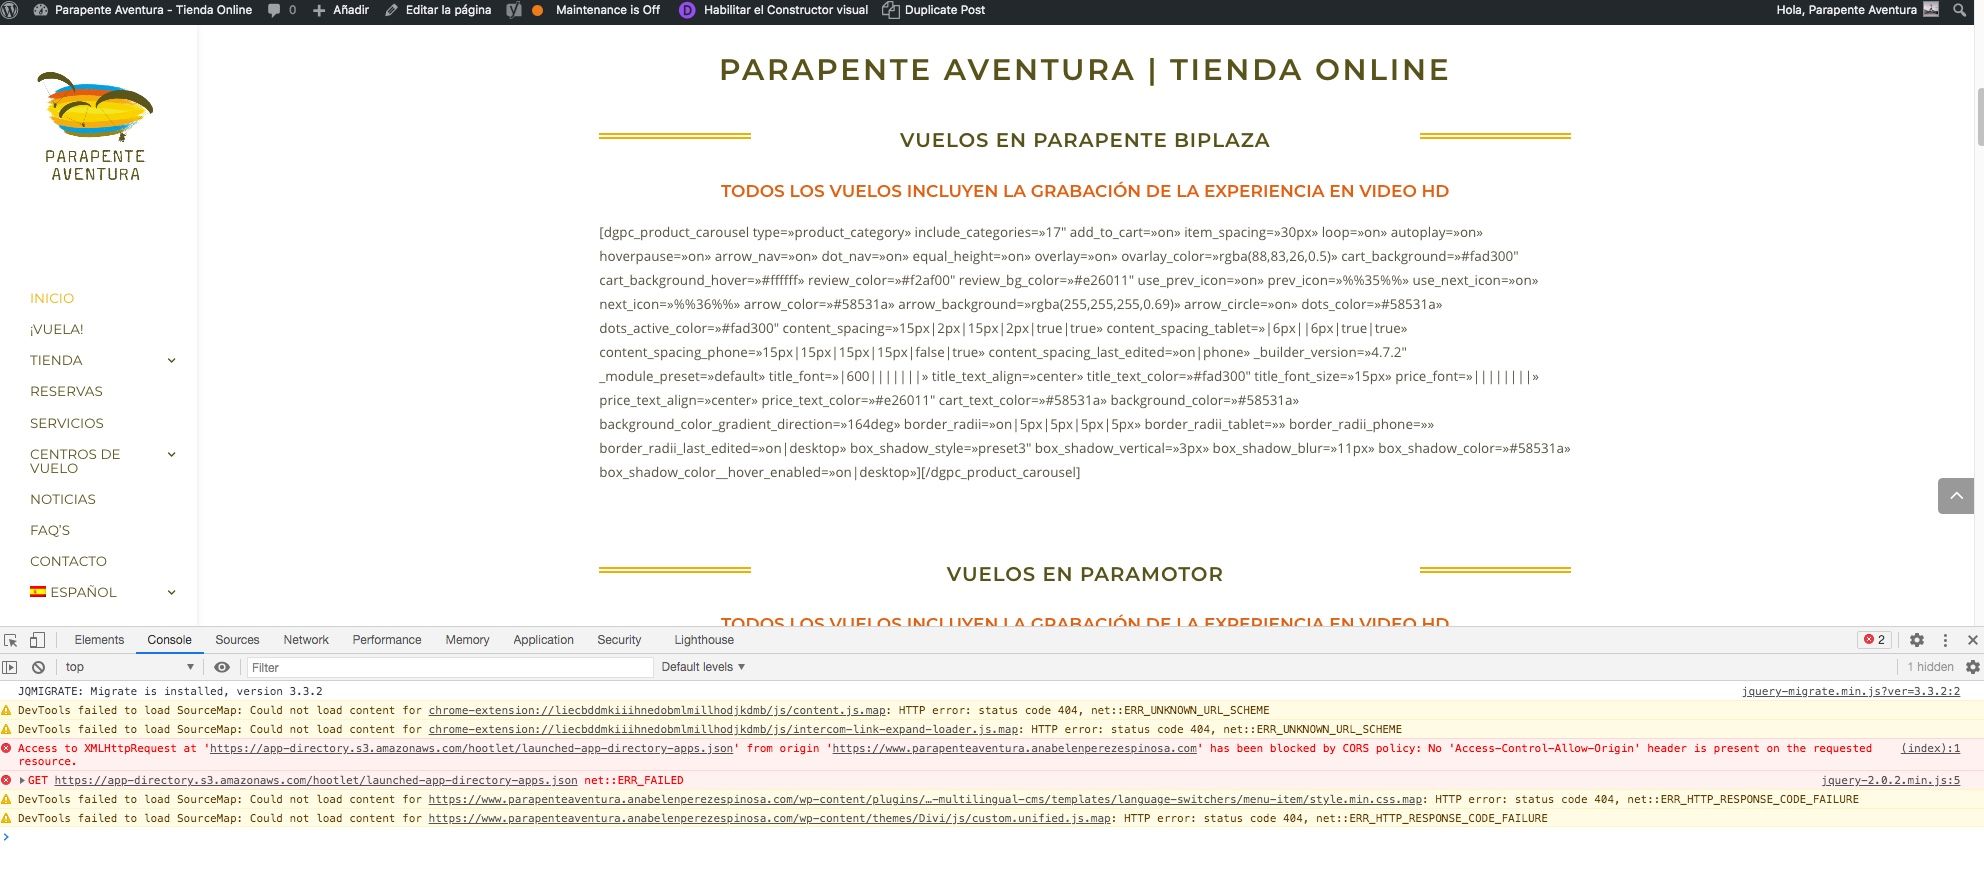Open the NOTICIAS menu link
The width and height of the screenshot is (1984, 880).
click(63, 499)
